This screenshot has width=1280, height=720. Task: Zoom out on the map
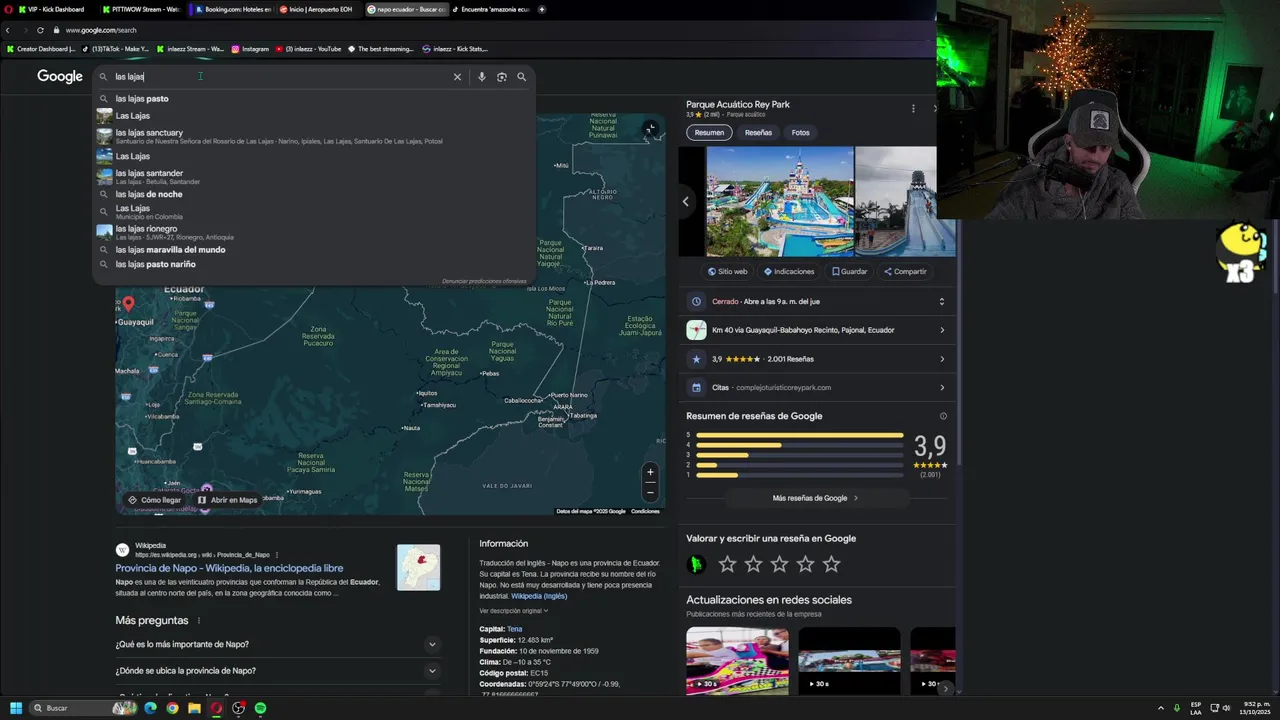pos(650,492)
